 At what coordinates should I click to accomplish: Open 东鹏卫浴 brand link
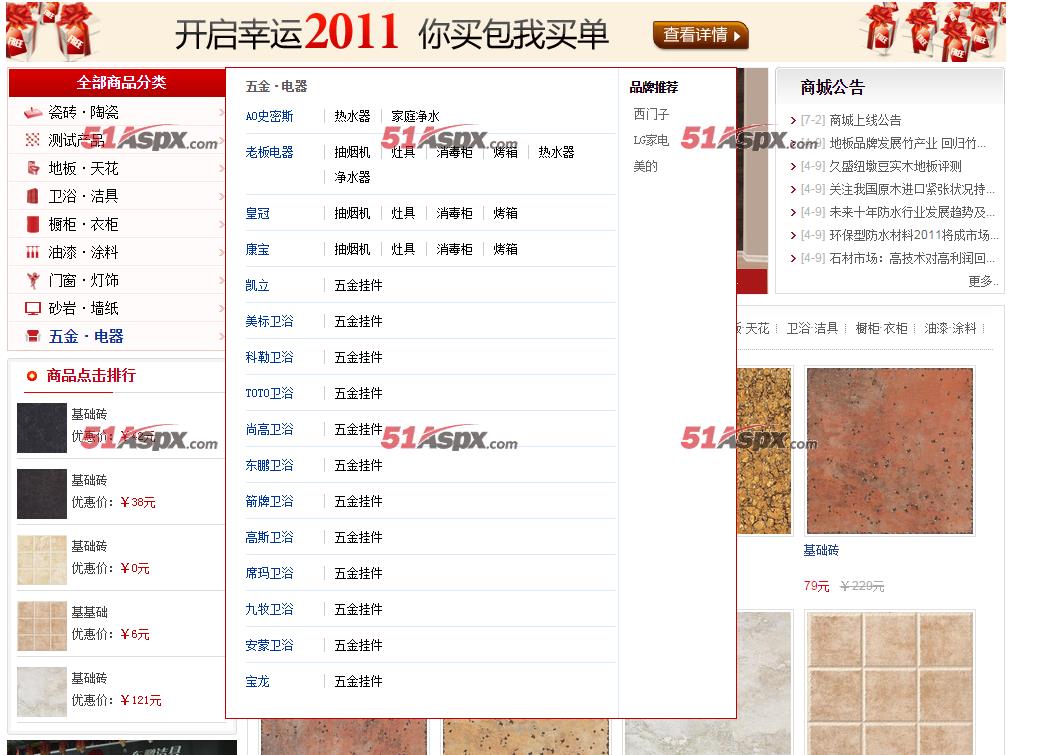pyautogui.click(x=269, y=465)
